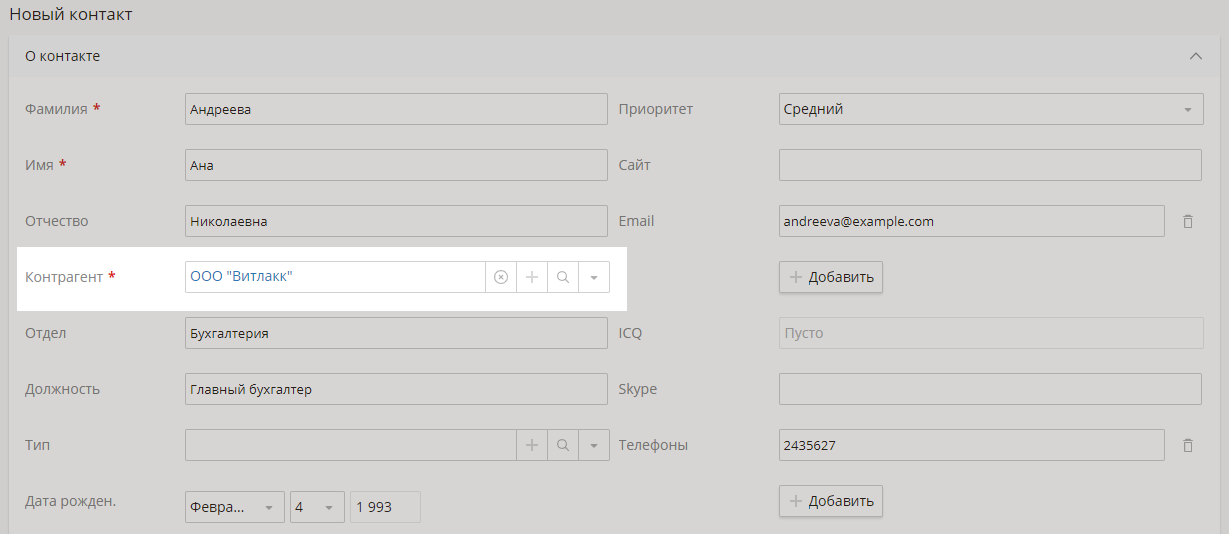Viewport: 1229px width, 534px height.
Task: Add new Контрагент with plus icon
Action: click(x=532, y=277)
